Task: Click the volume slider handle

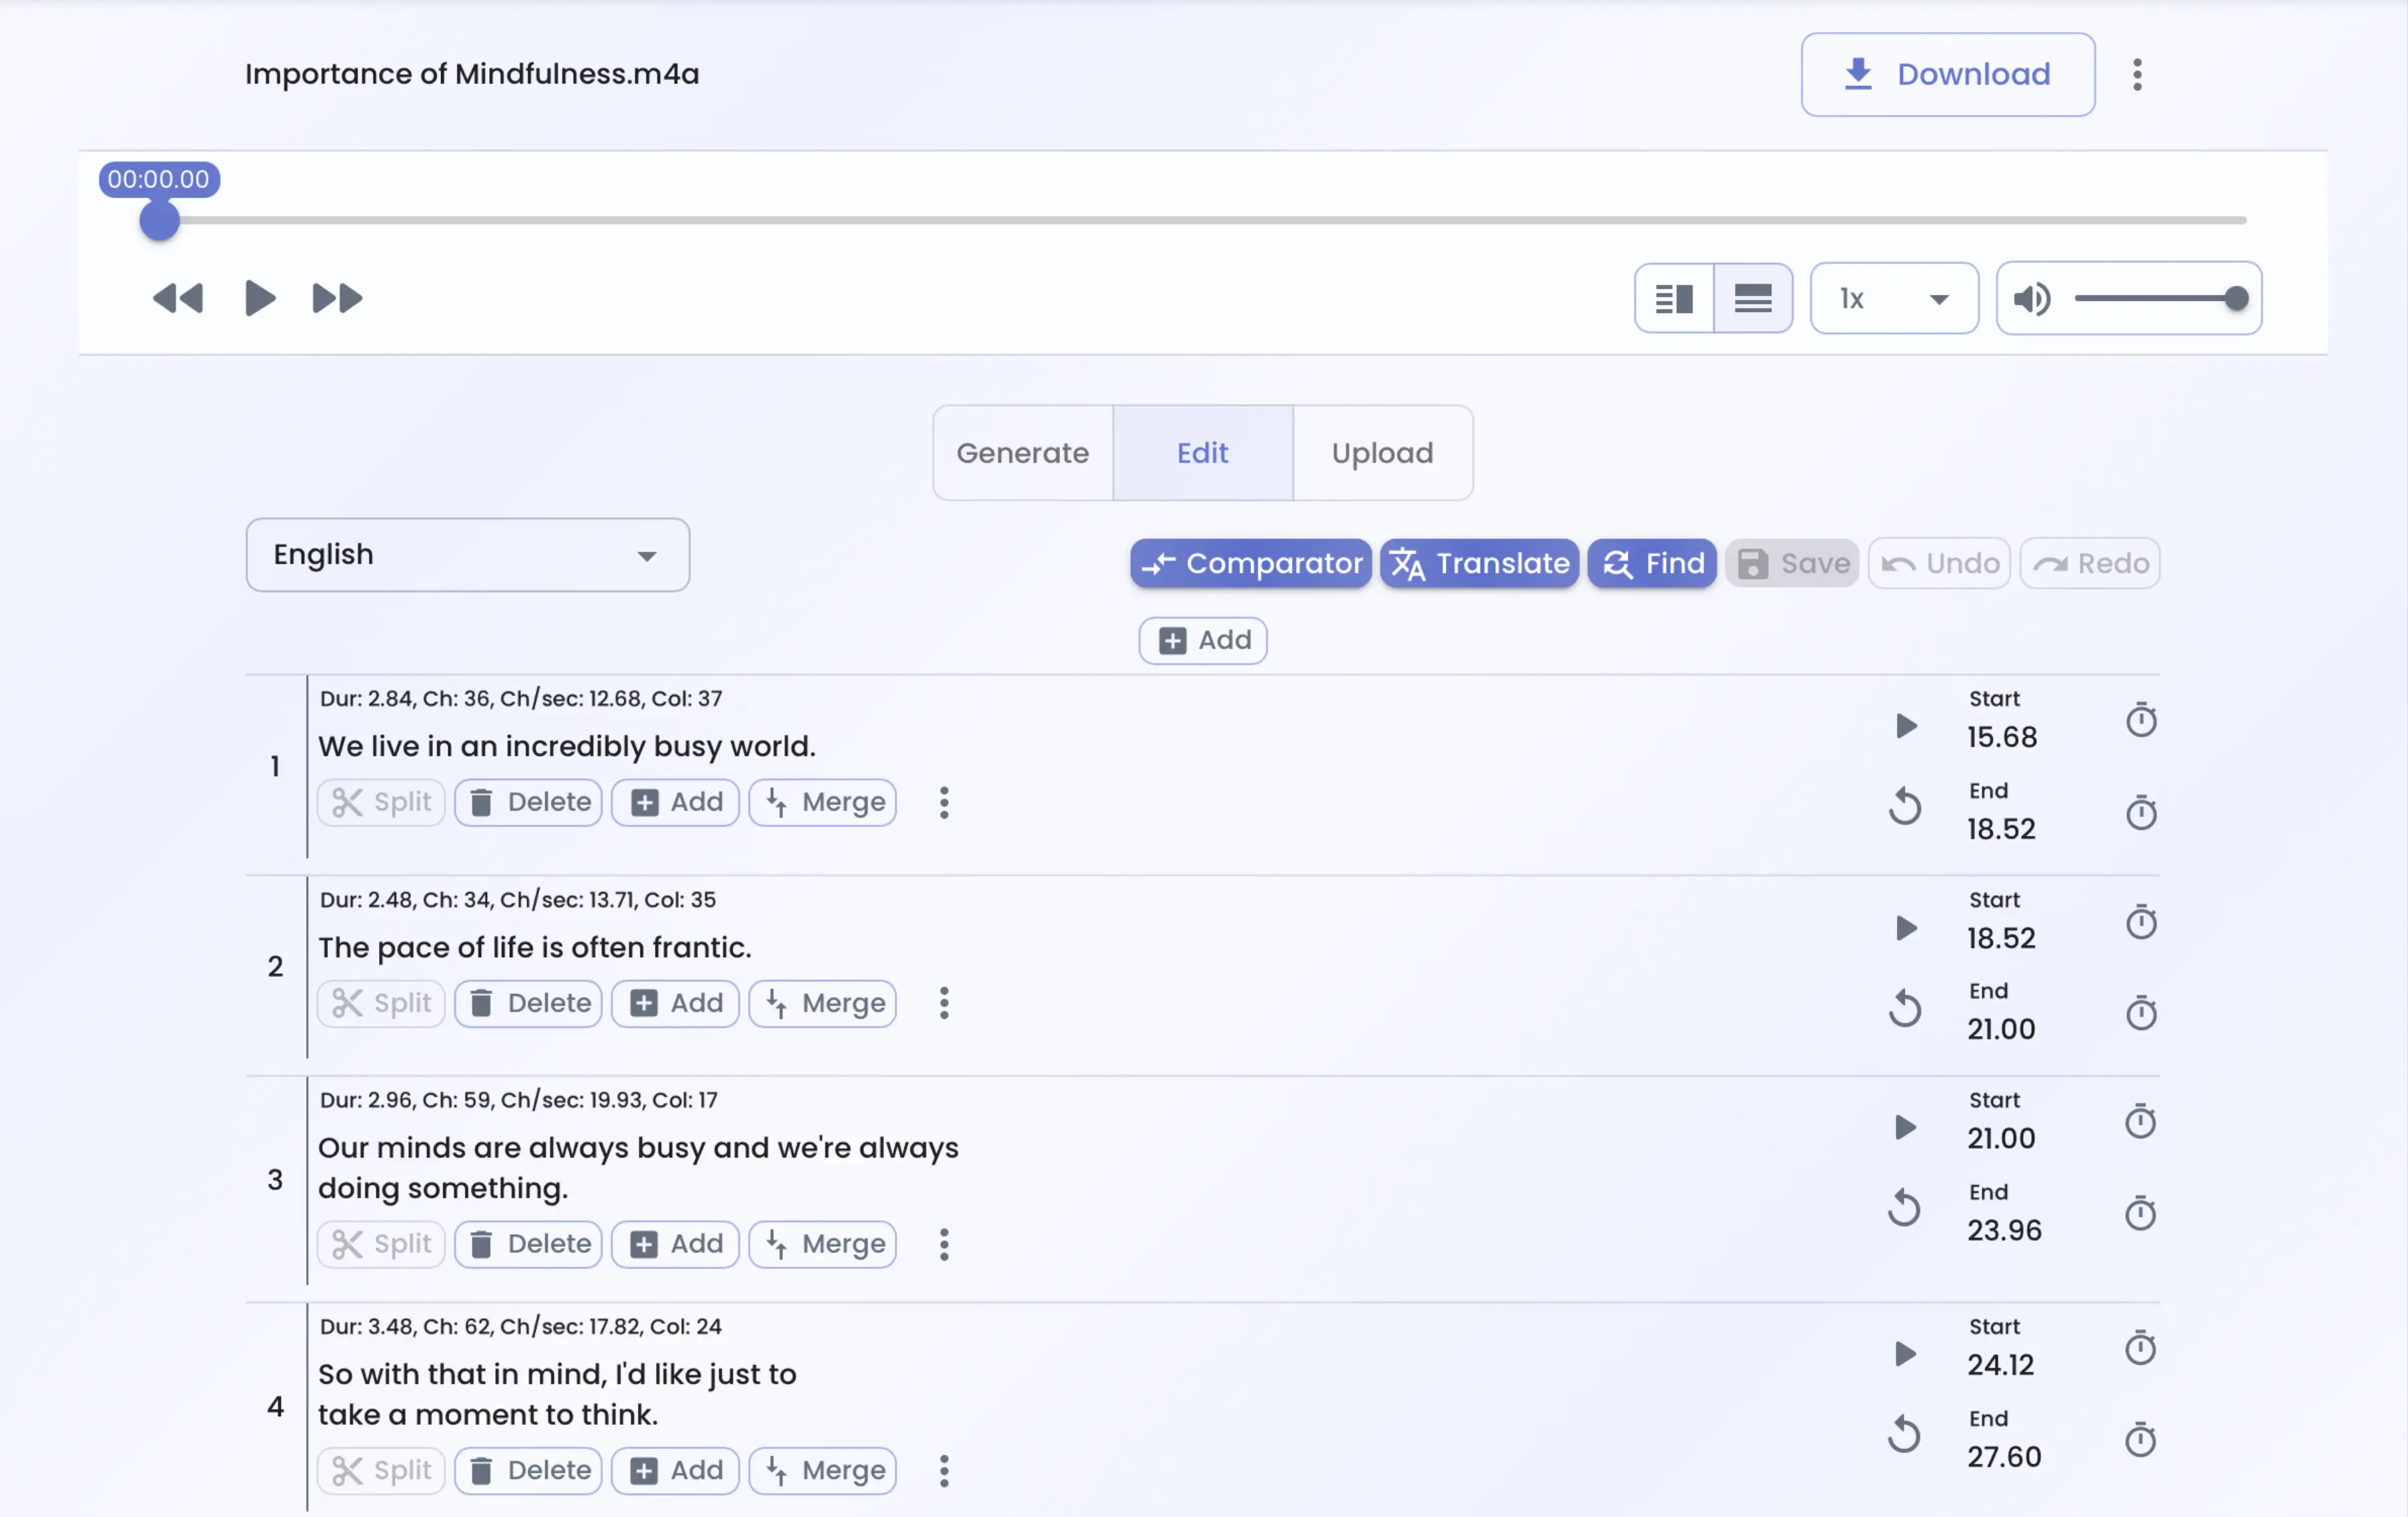Action: click(x=2236, y=298)
